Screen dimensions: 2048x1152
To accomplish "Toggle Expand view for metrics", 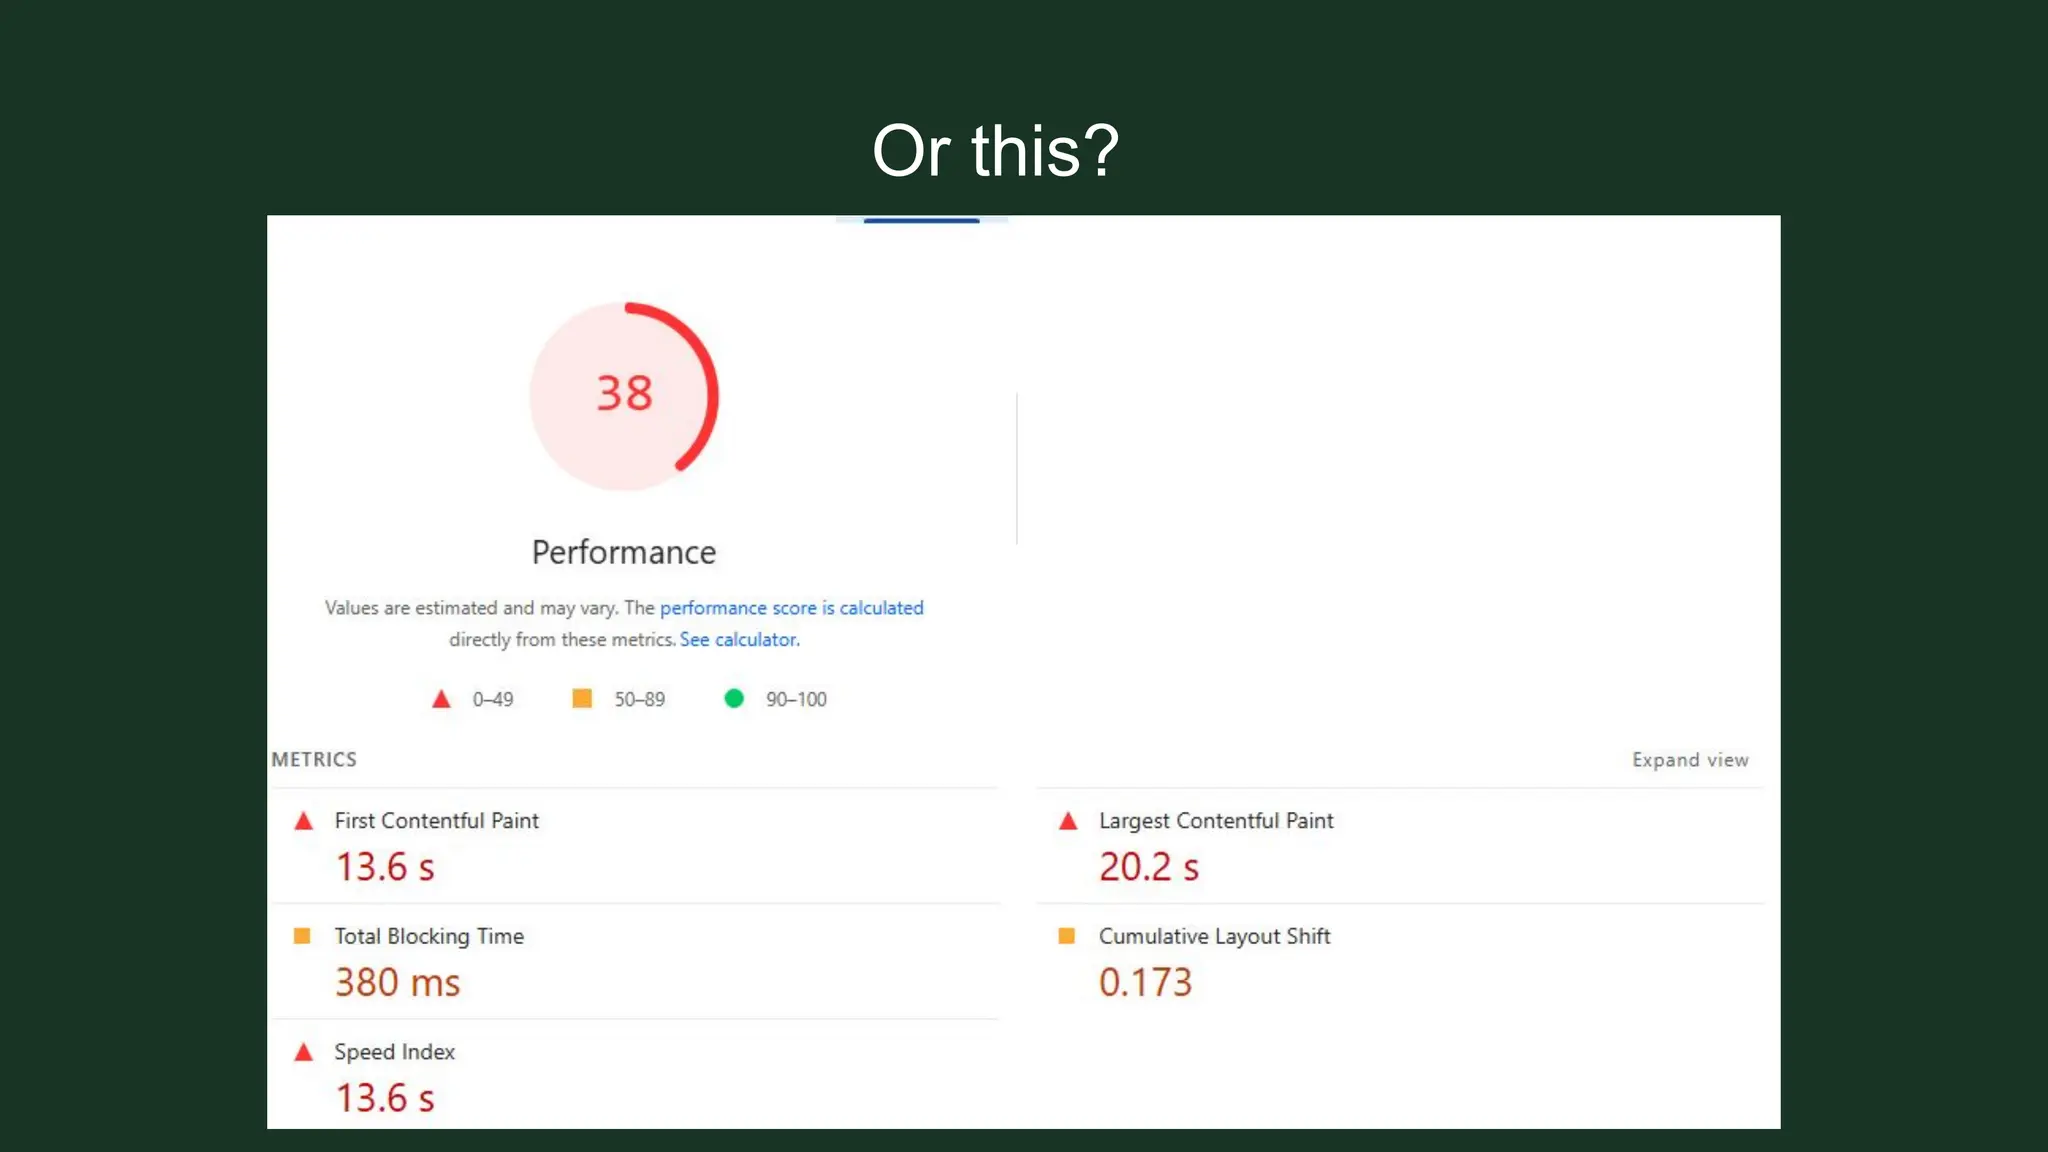I will tap(1690, 760).
